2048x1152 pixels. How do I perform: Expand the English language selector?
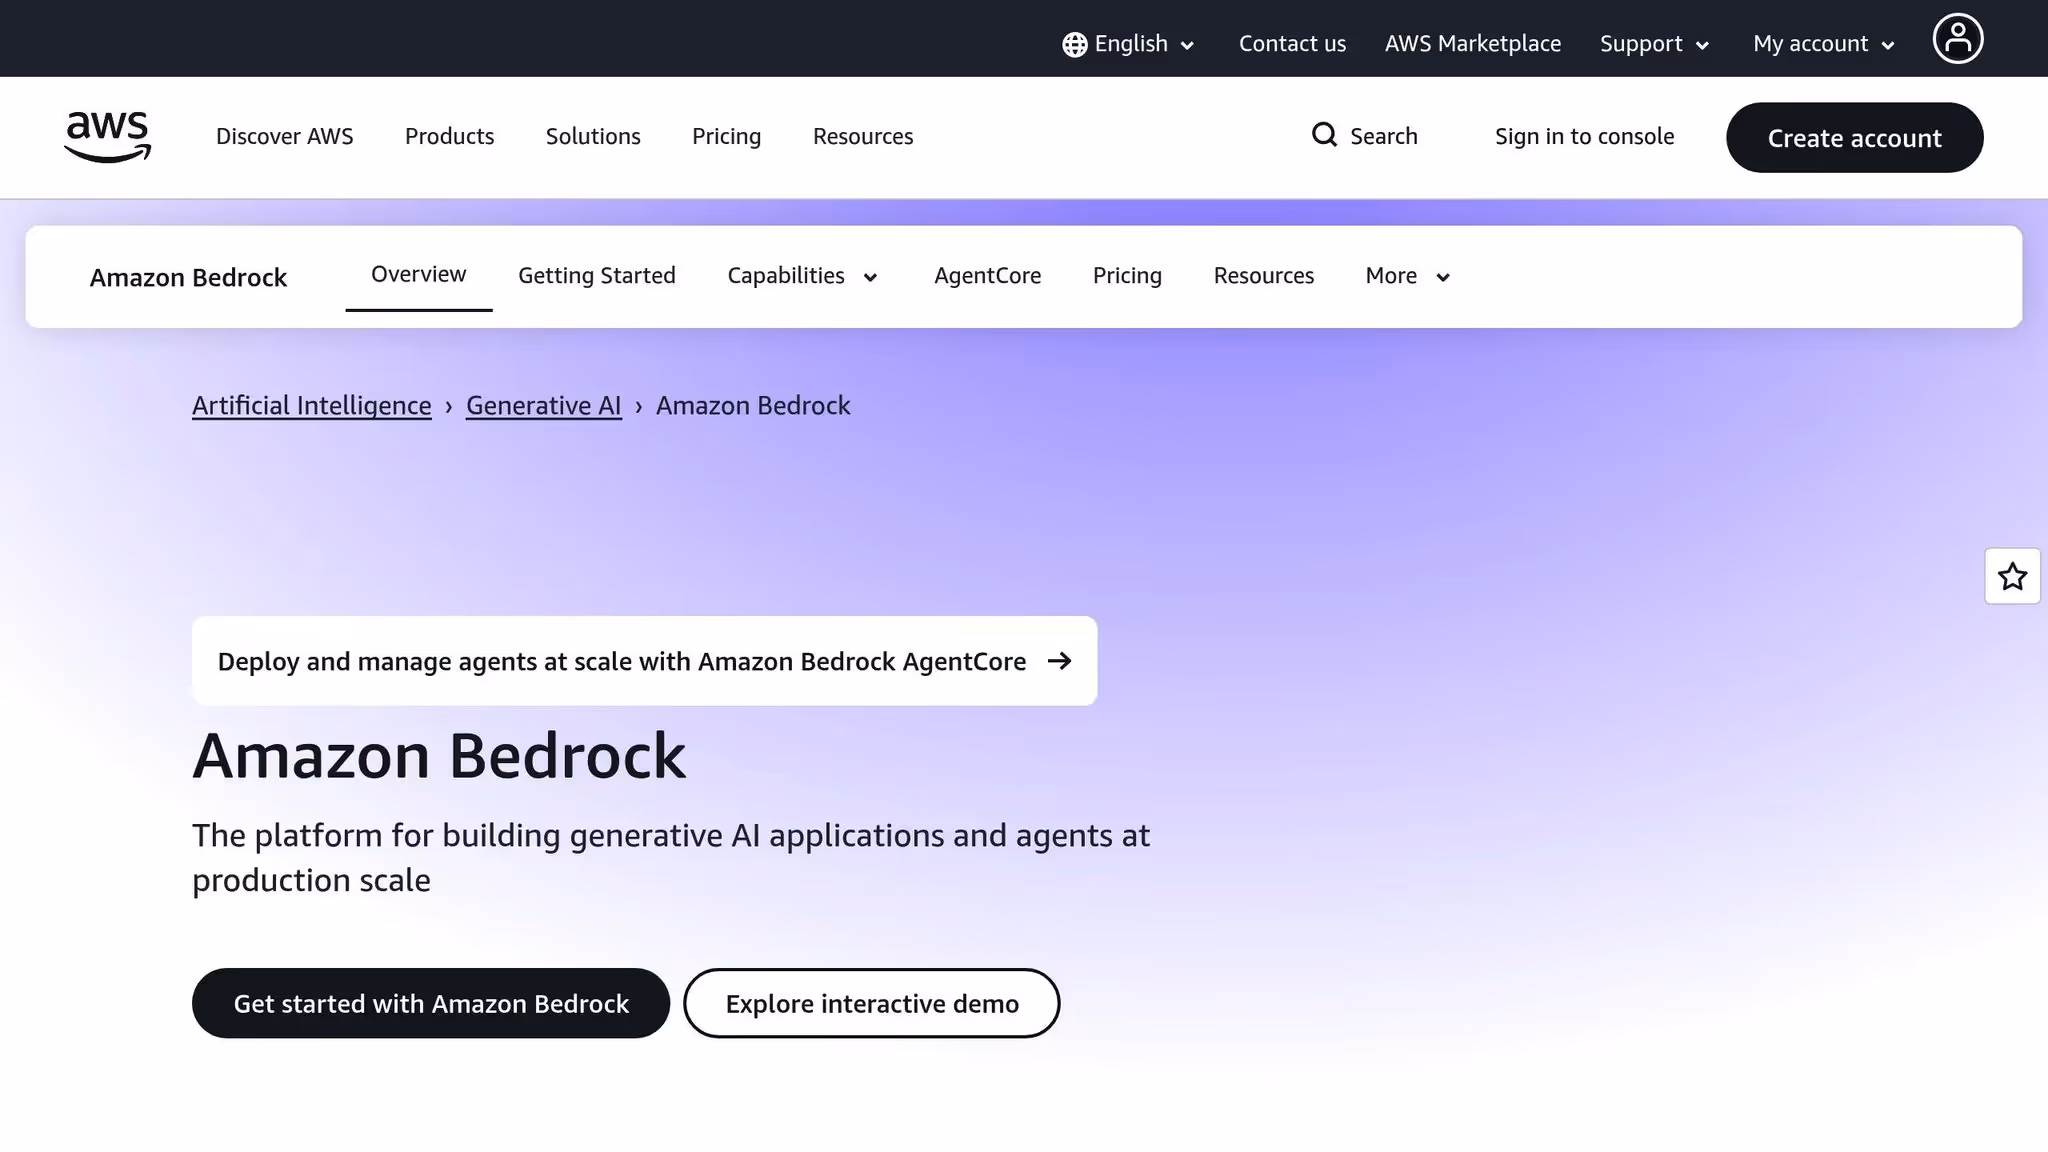(1130, 43)
